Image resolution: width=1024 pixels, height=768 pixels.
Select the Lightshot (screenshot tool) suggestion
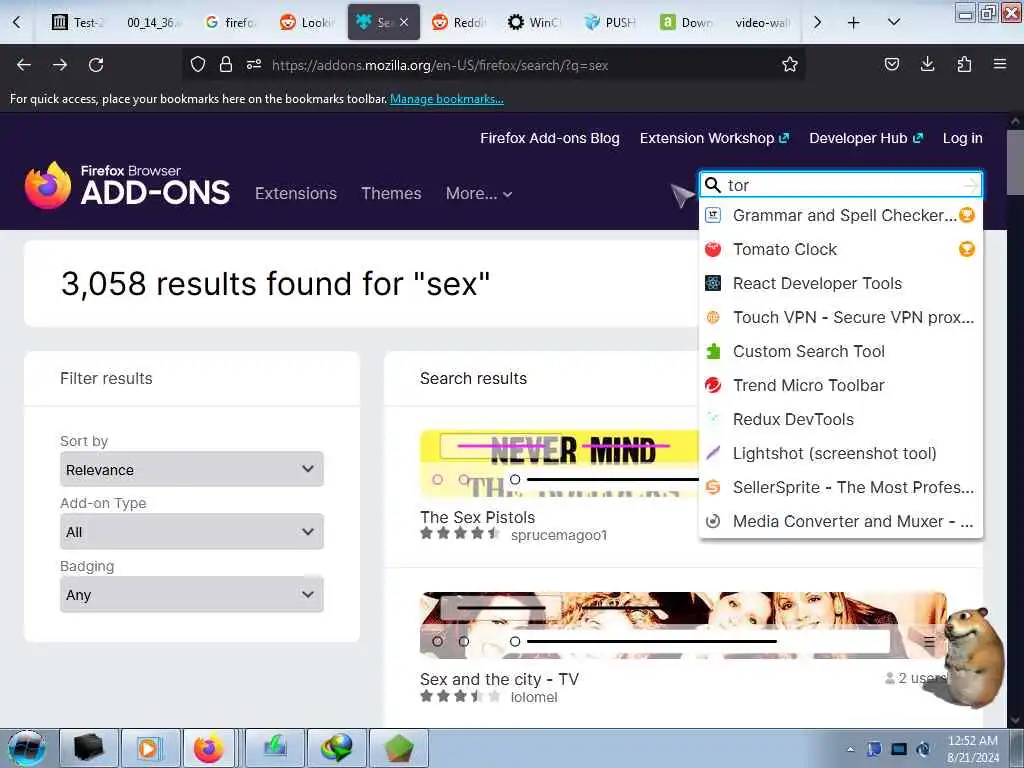840,453
